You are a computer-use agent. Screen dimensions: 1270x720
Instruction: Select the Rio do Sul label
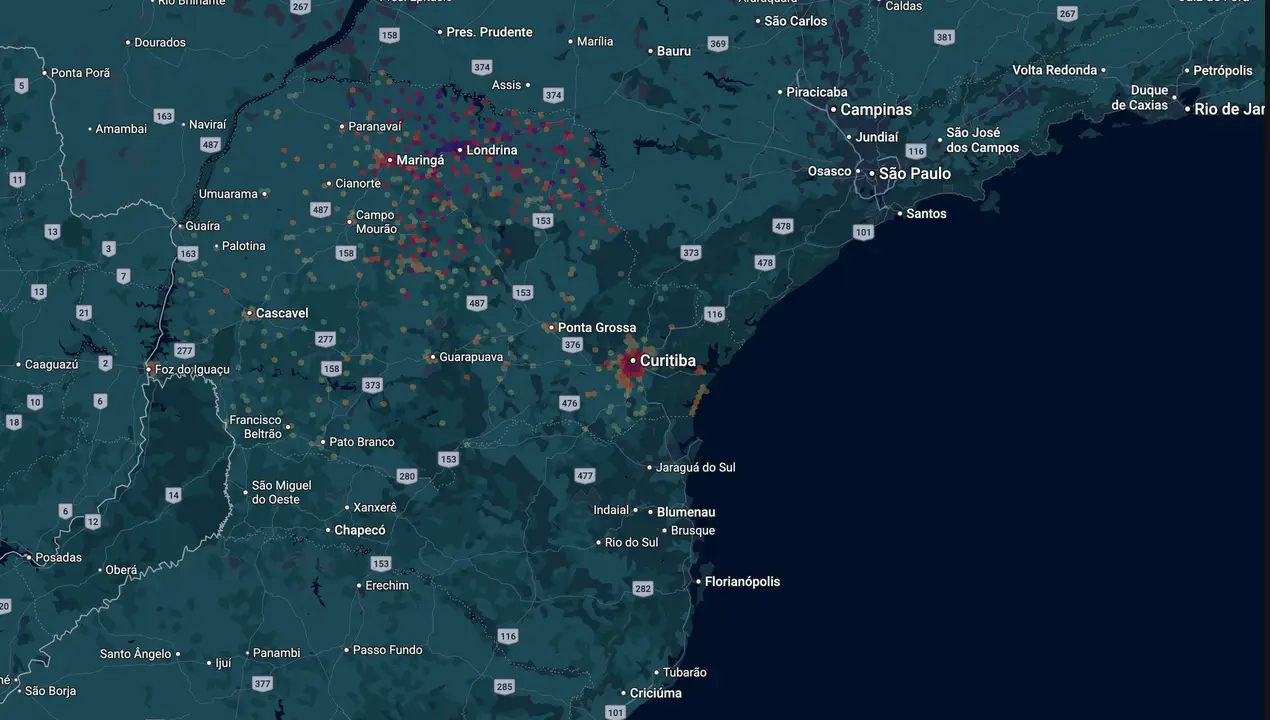(x=632, y=542)
